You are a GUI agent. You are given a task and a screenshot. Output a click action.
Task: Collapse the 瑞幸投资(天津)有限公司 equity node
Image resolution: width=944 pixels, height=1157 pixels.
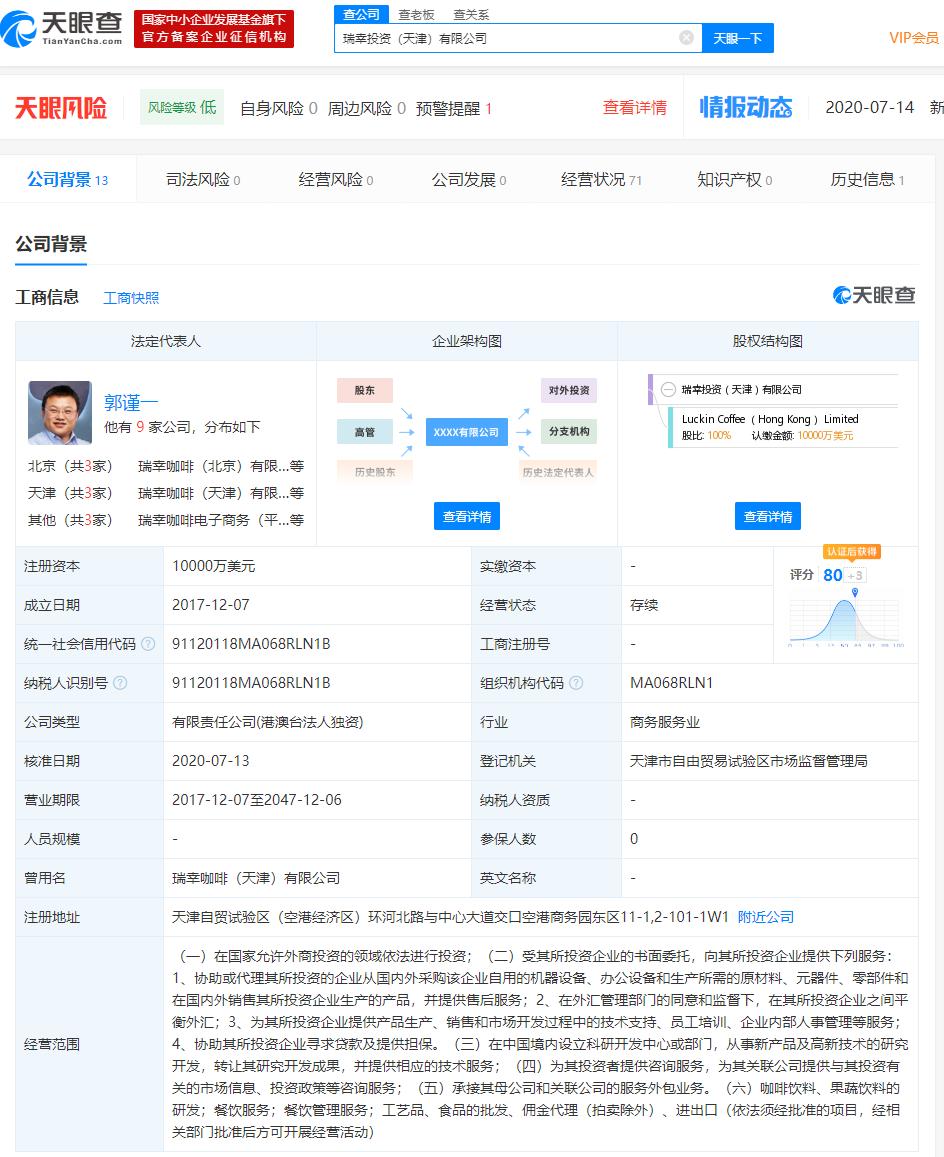[668, 390]
